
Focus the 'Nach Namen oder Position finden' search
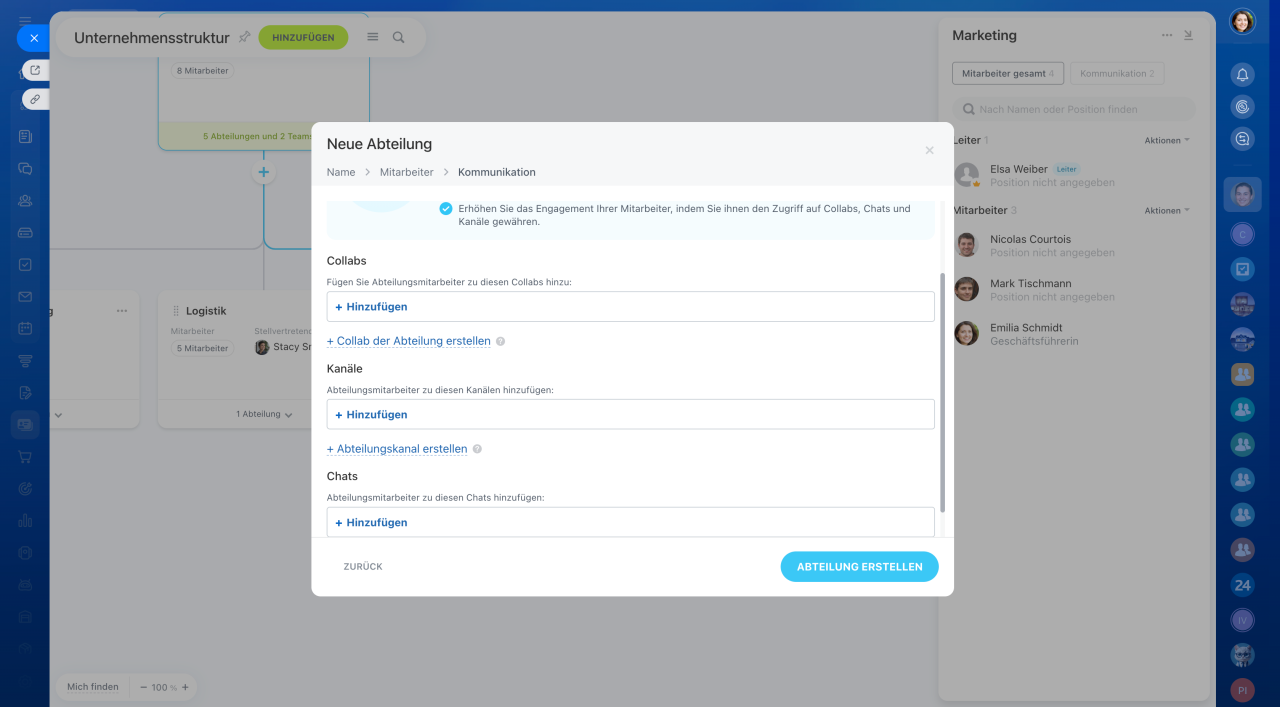(x=1074, y=109)
